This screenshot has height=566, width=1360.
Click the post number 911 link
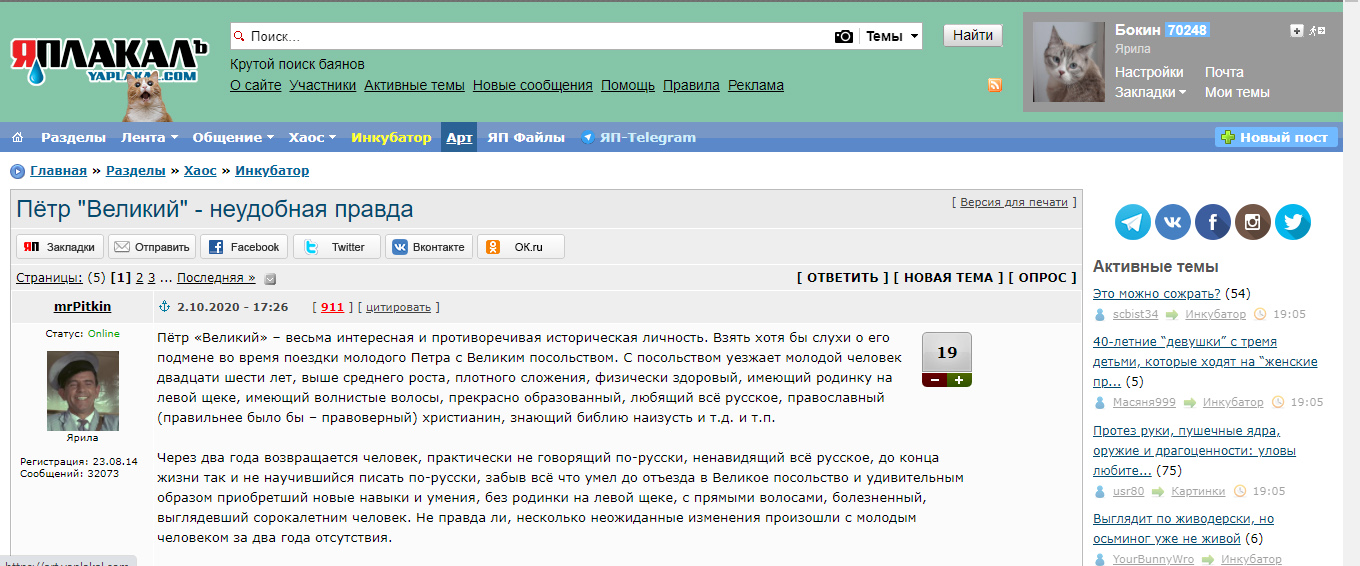[332, 307]
